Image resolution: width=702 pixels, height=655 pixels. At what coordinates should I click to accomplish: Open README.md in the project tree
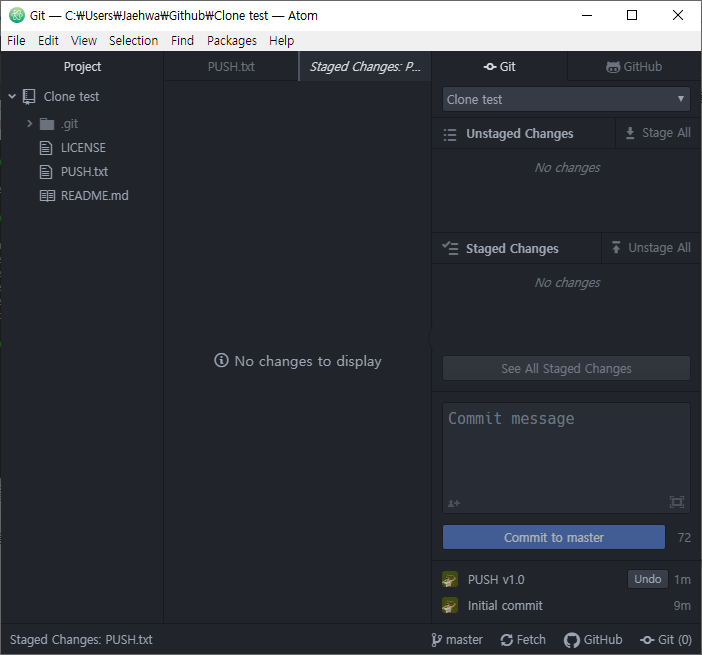(x=94, y=196)
